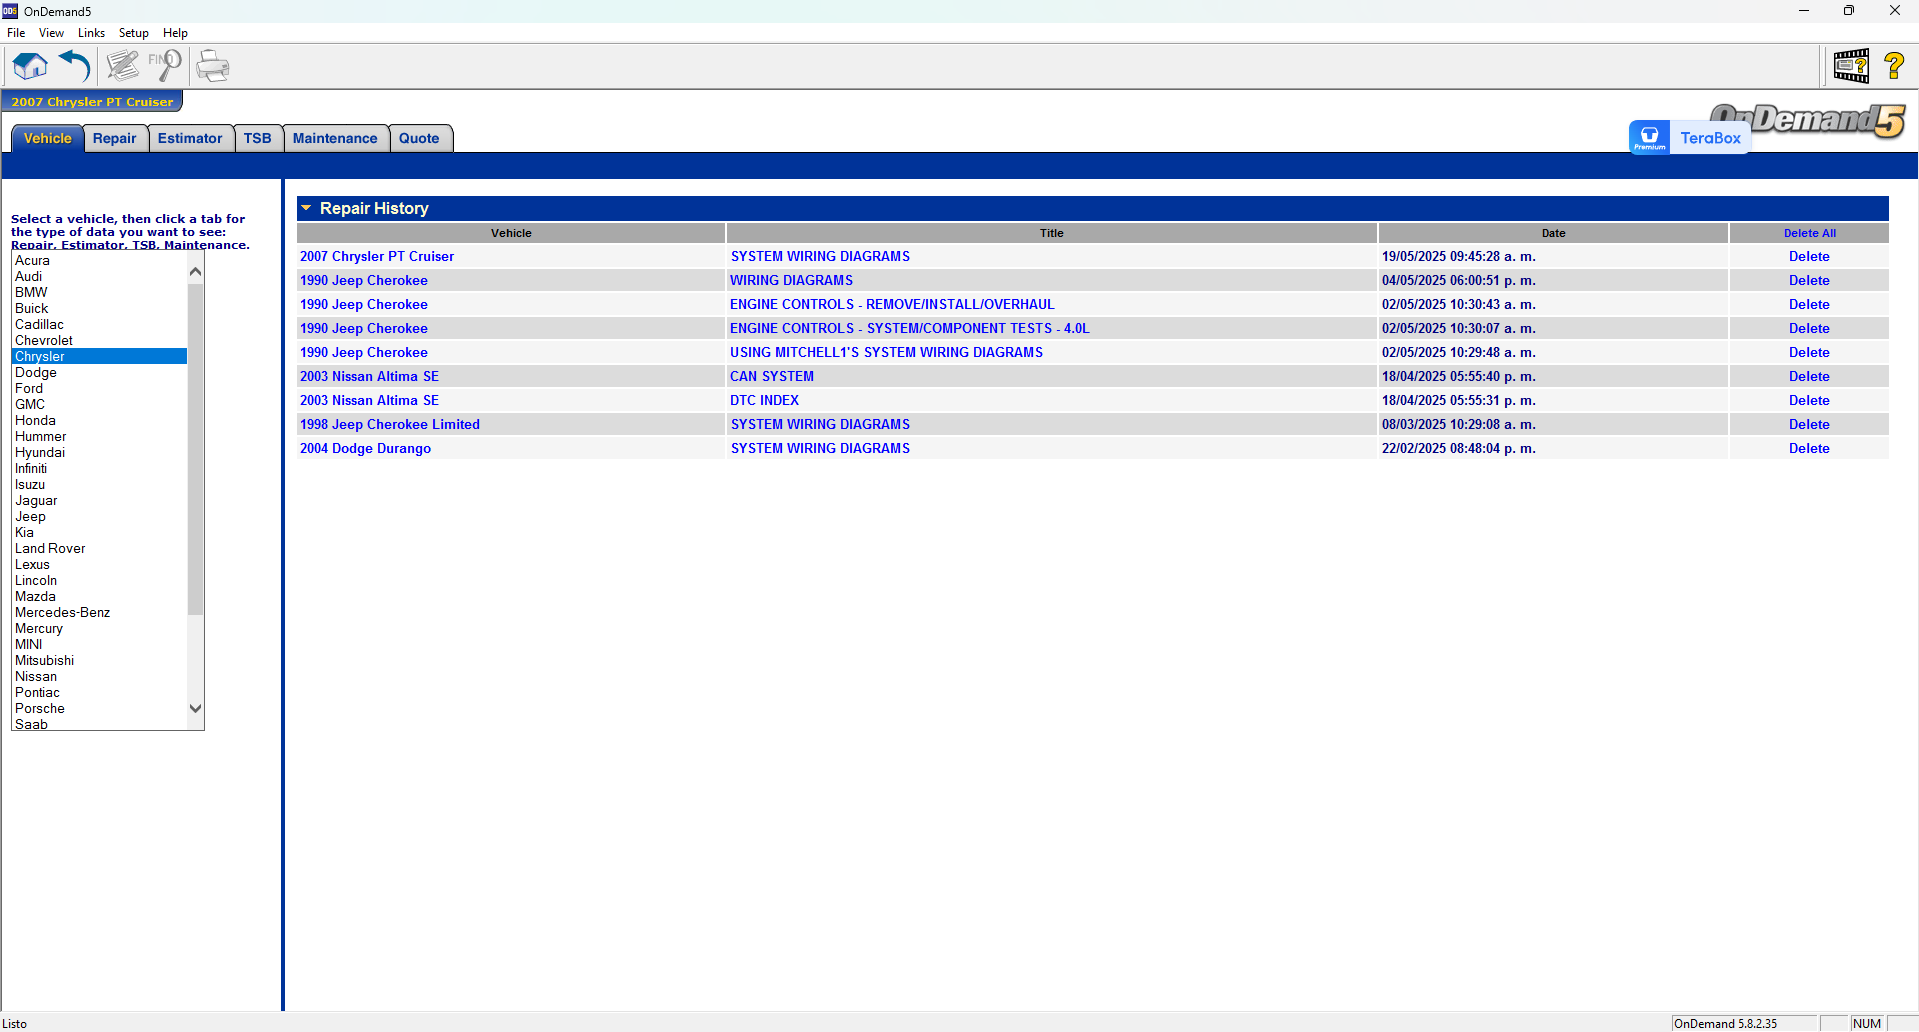Collapse the Repair History section arrow
Image resolution: width=1919 pixels, height=1032 pixels.
coord(306,208)
